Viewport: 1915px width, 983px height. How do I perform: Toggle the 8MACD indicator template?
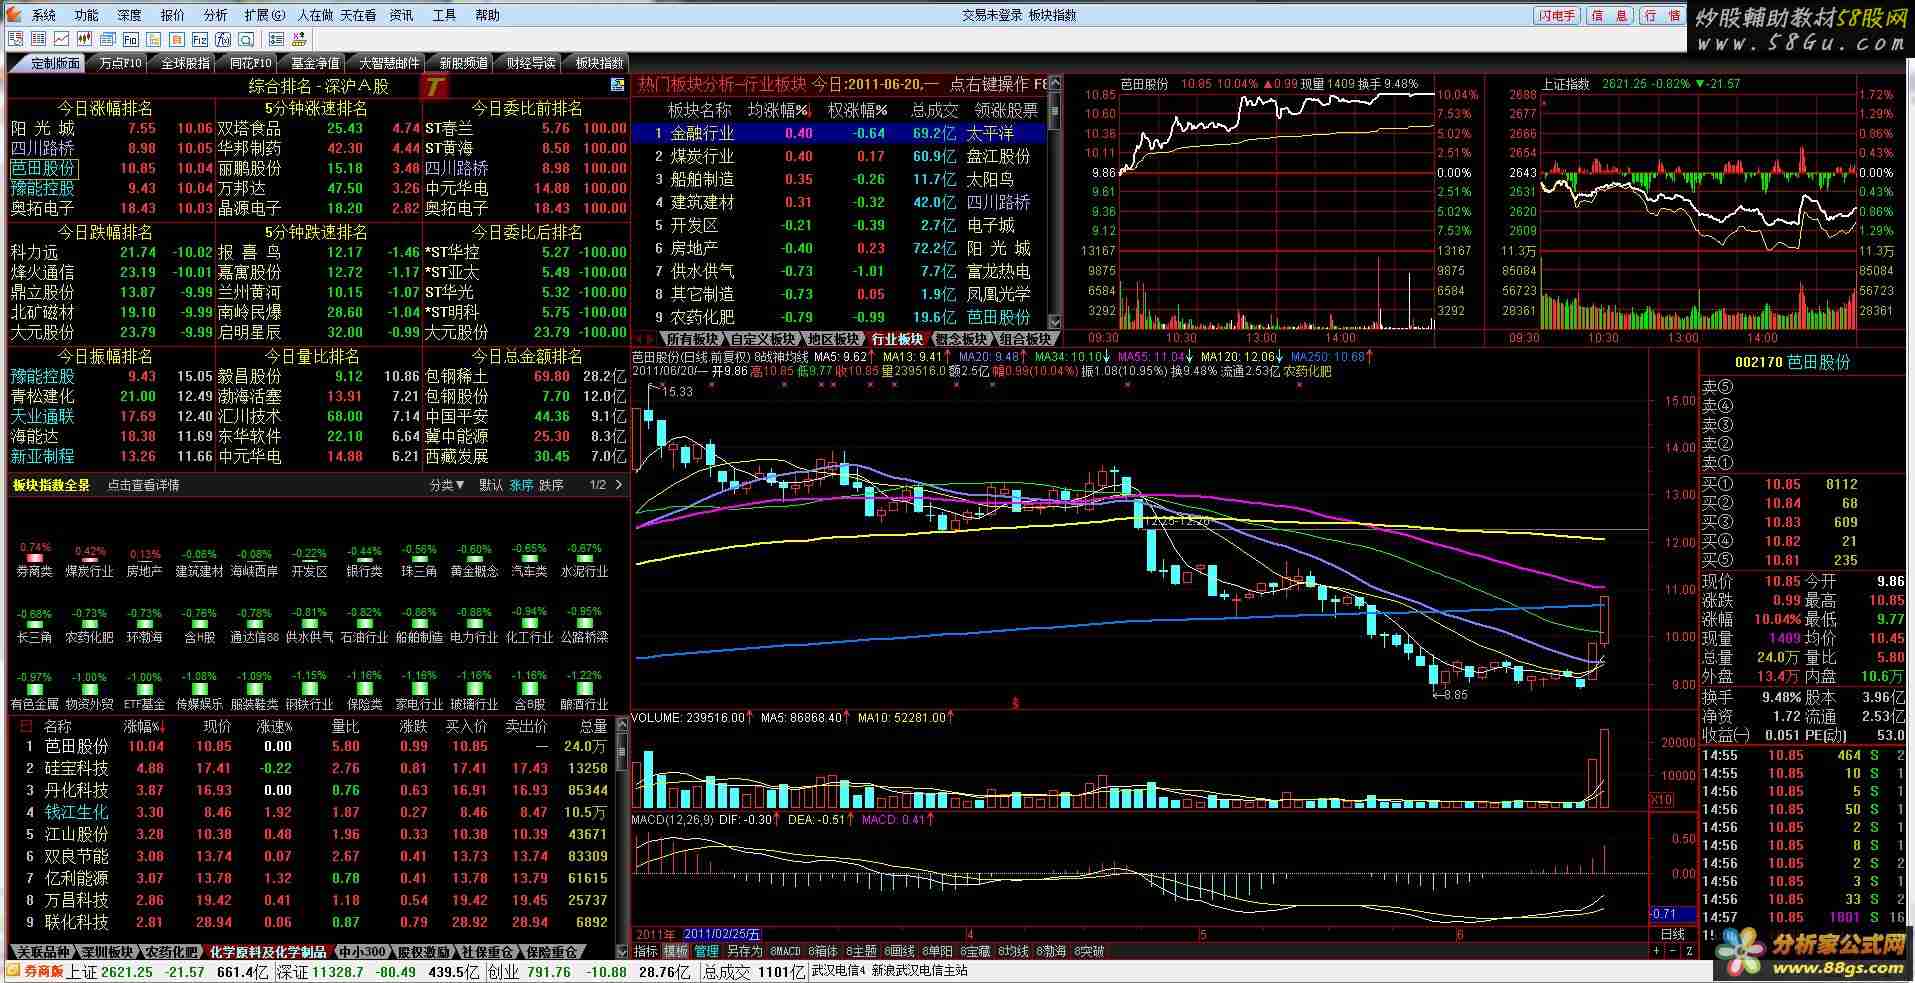[785, 951]
